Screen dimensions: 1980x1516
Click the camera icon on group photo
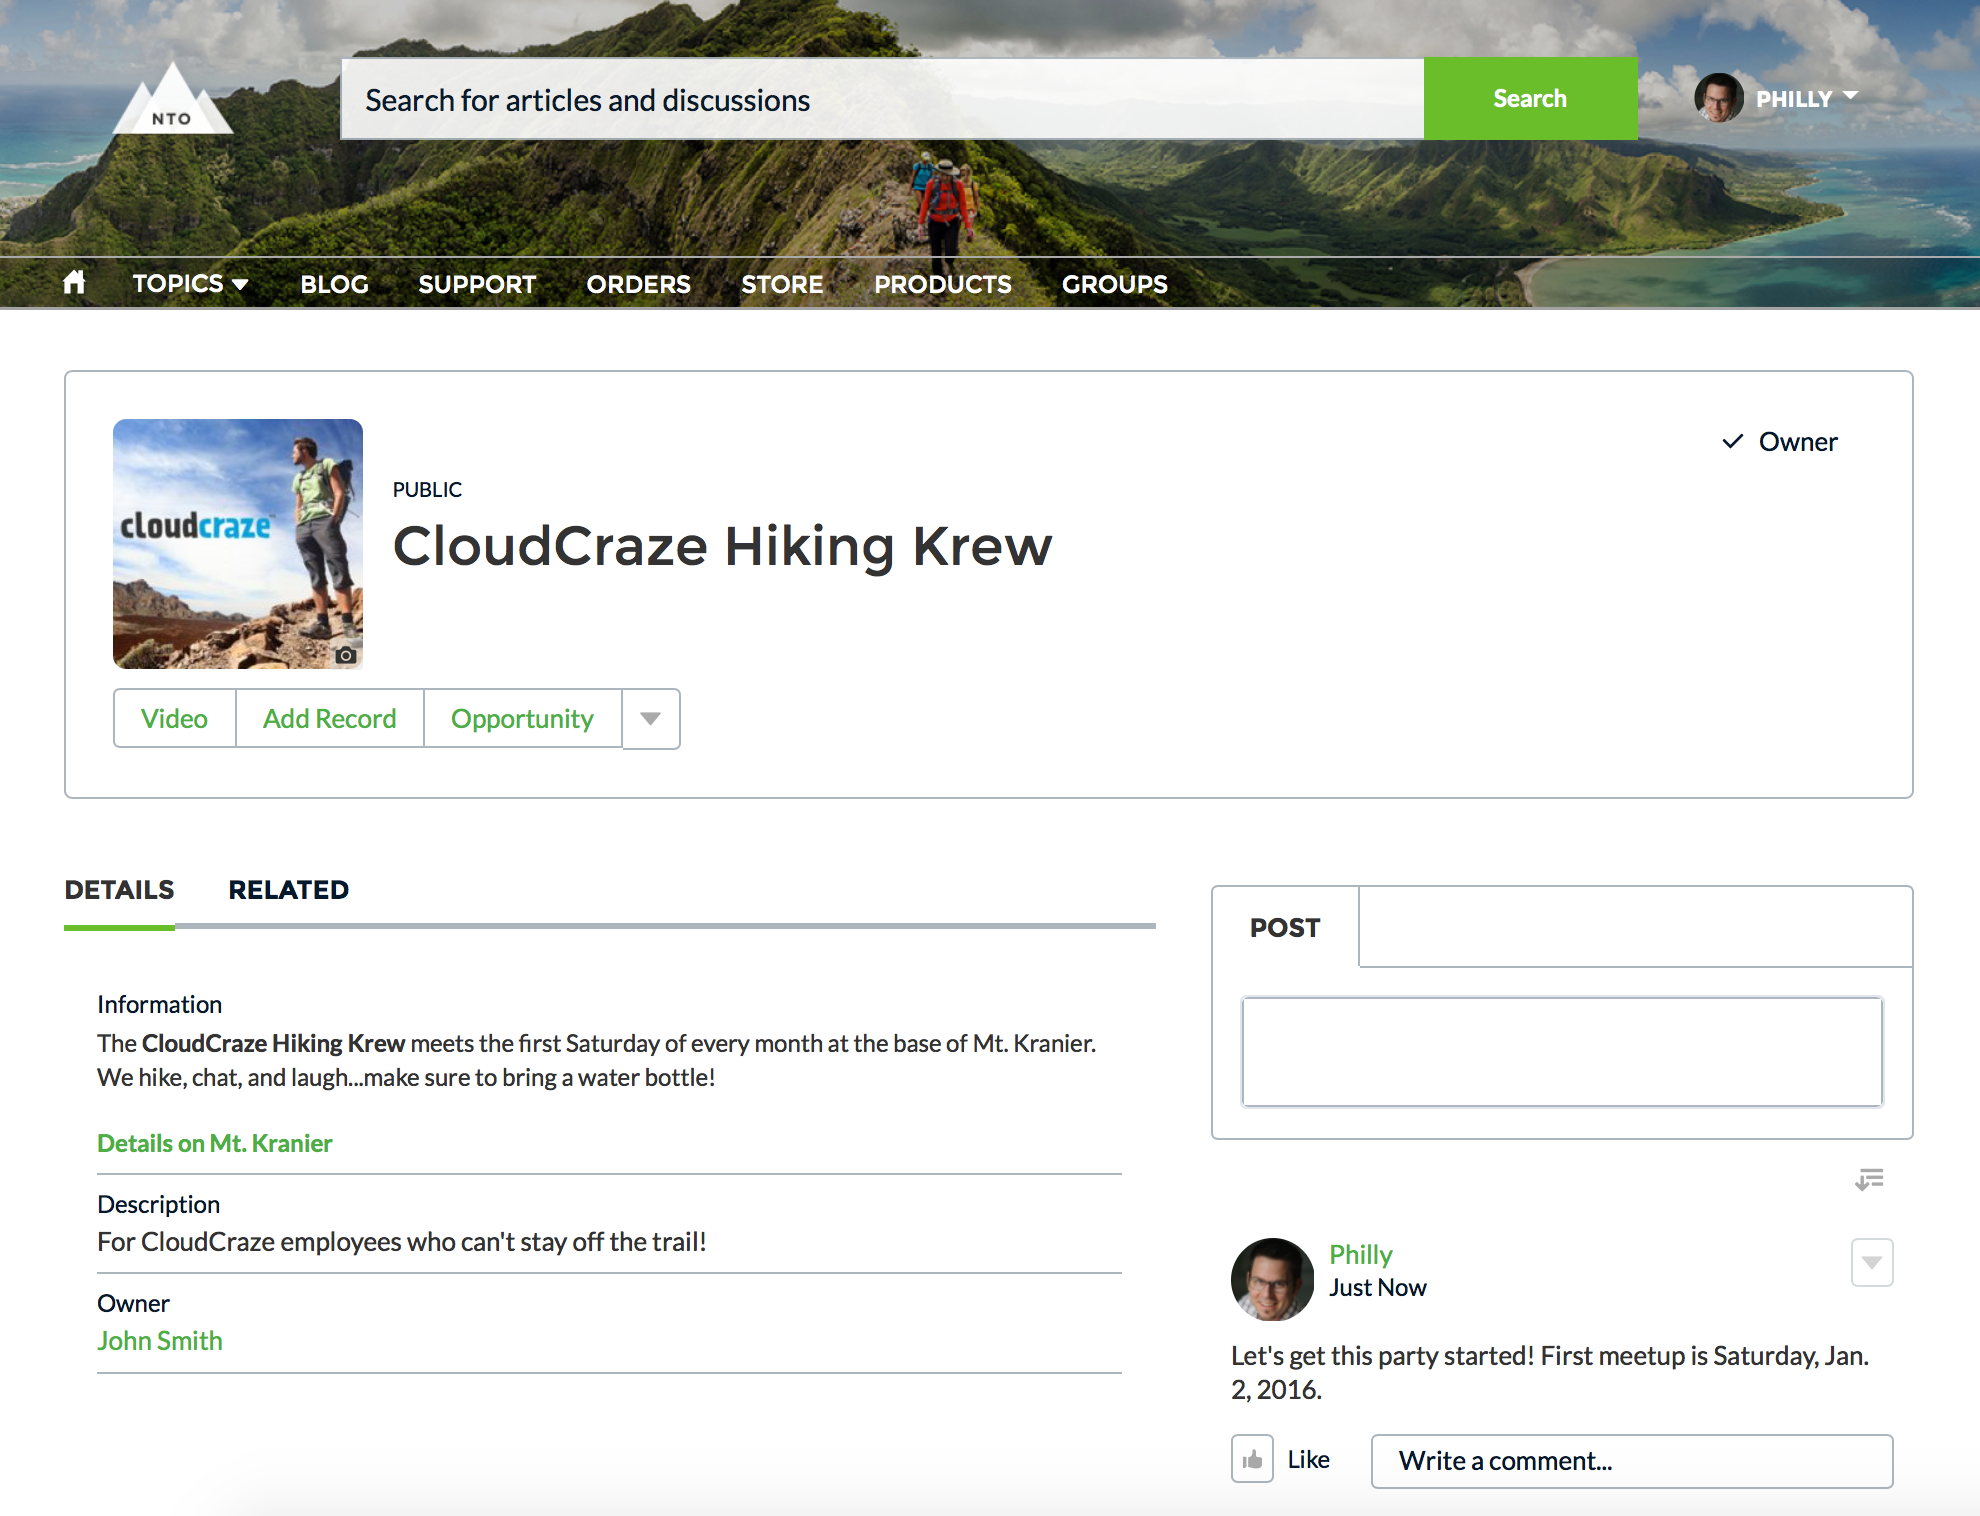pos(345,655)
